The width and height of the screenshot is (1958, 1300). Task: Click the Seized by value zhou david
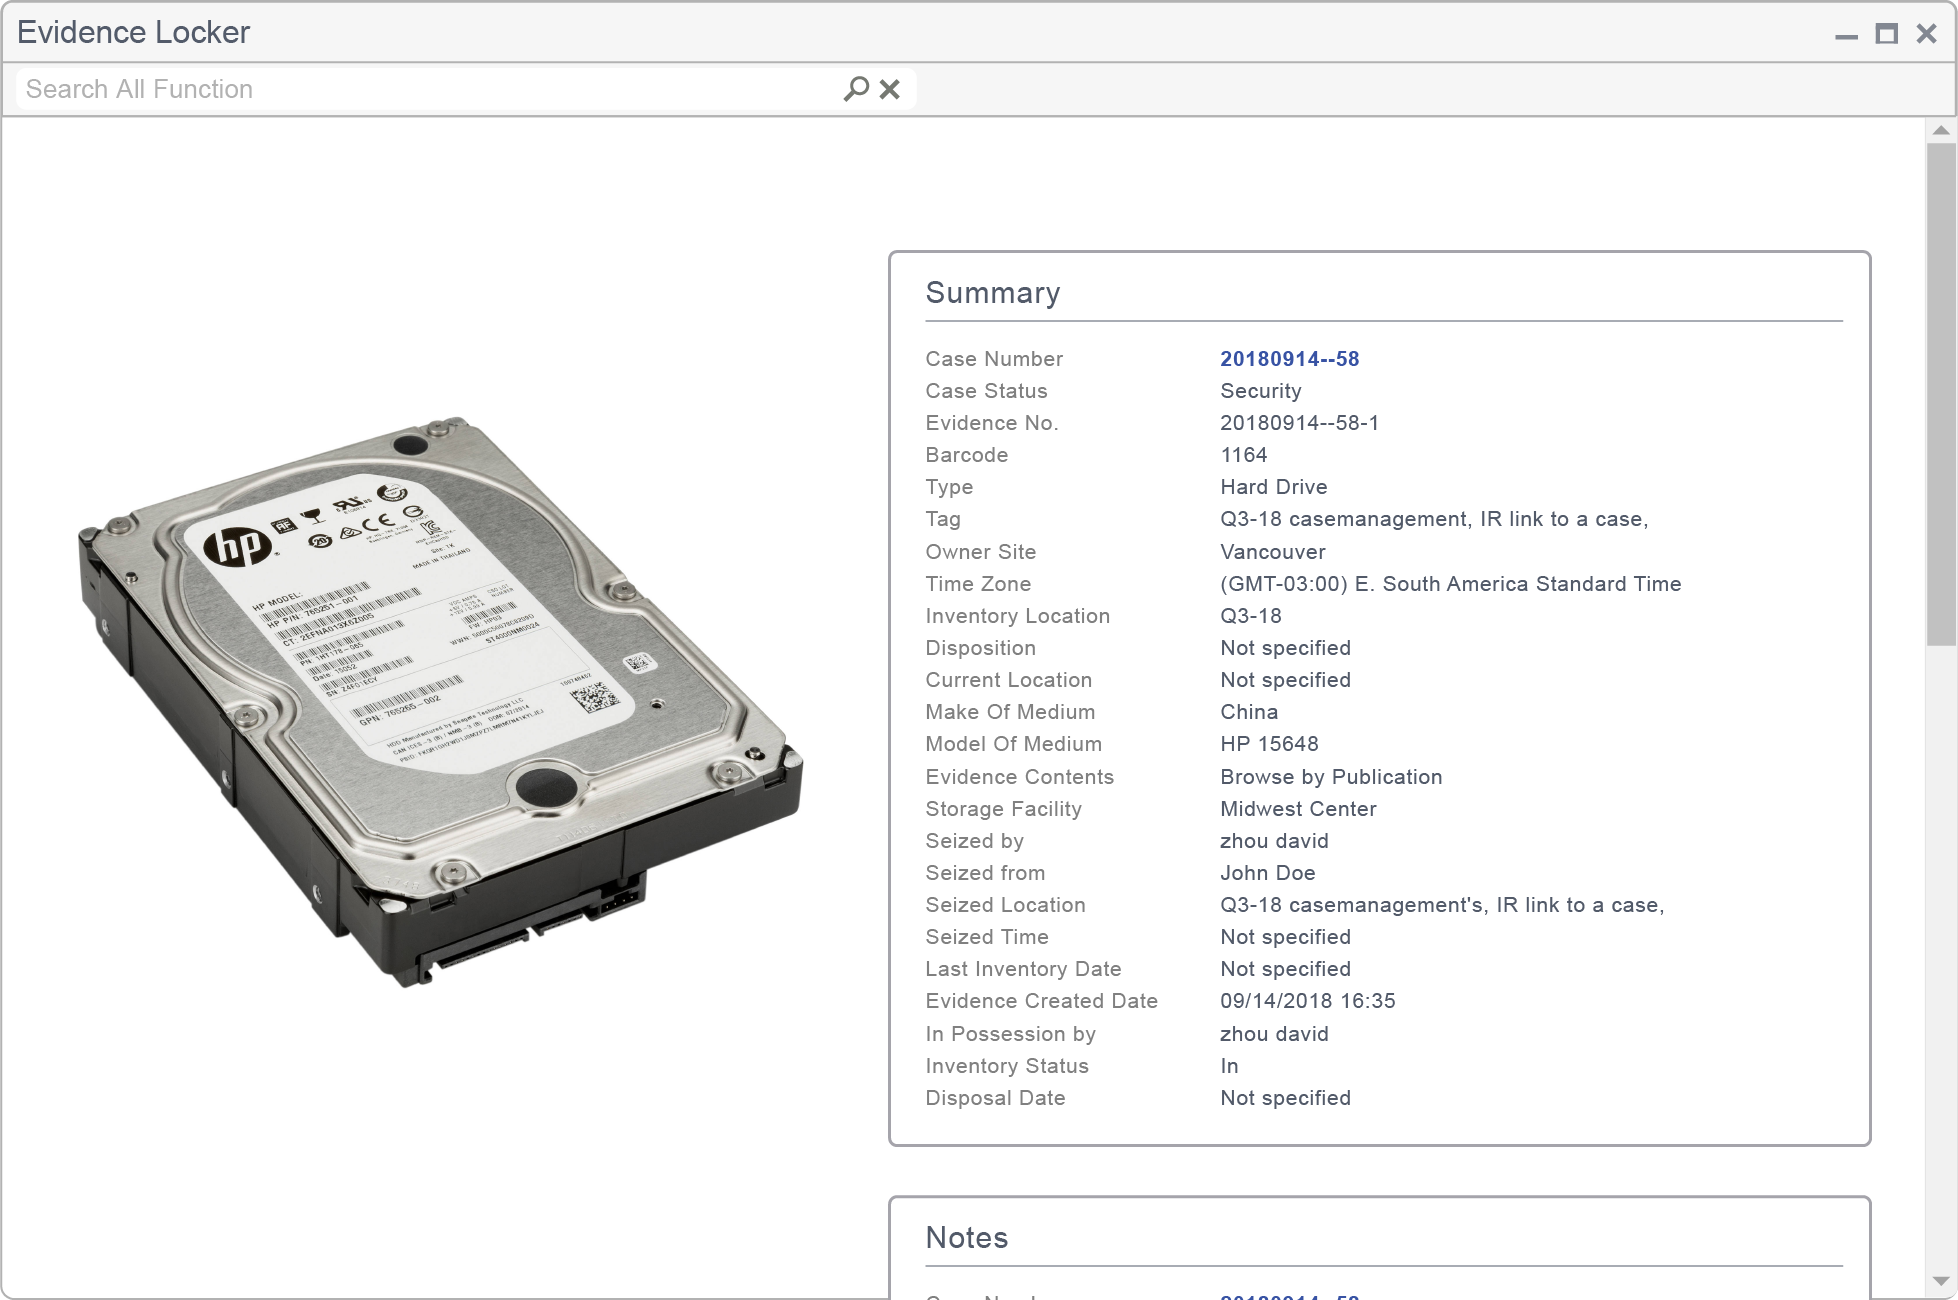1274,841
